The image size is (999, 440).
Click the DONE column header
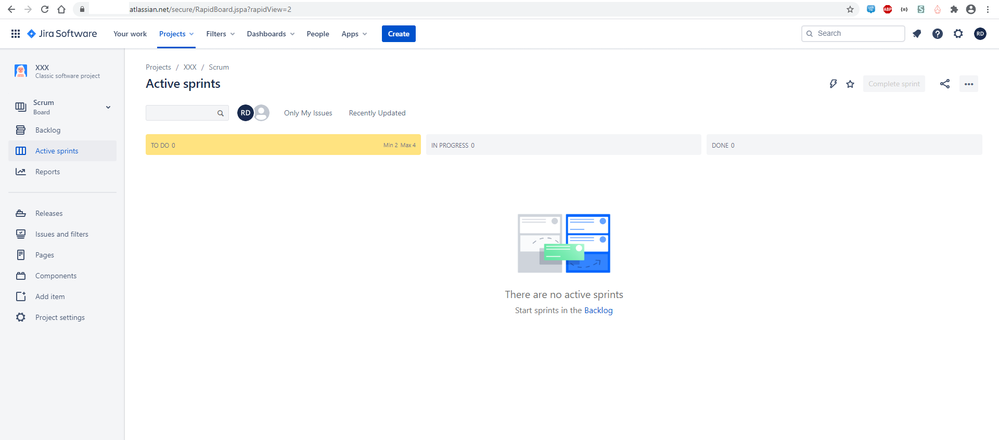coord(844,145)
